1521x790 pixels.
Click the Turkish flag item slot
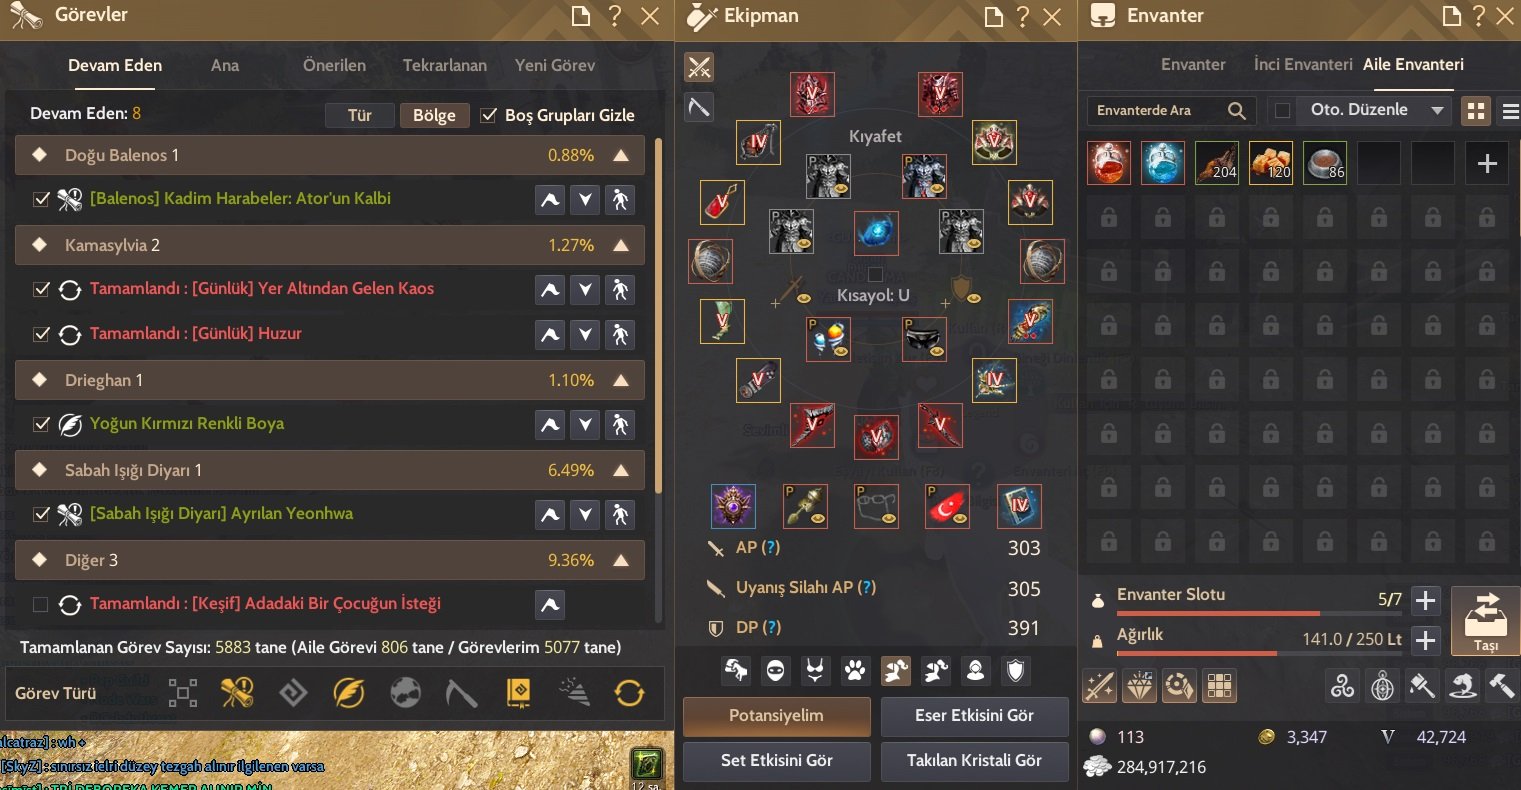(947, 507)
